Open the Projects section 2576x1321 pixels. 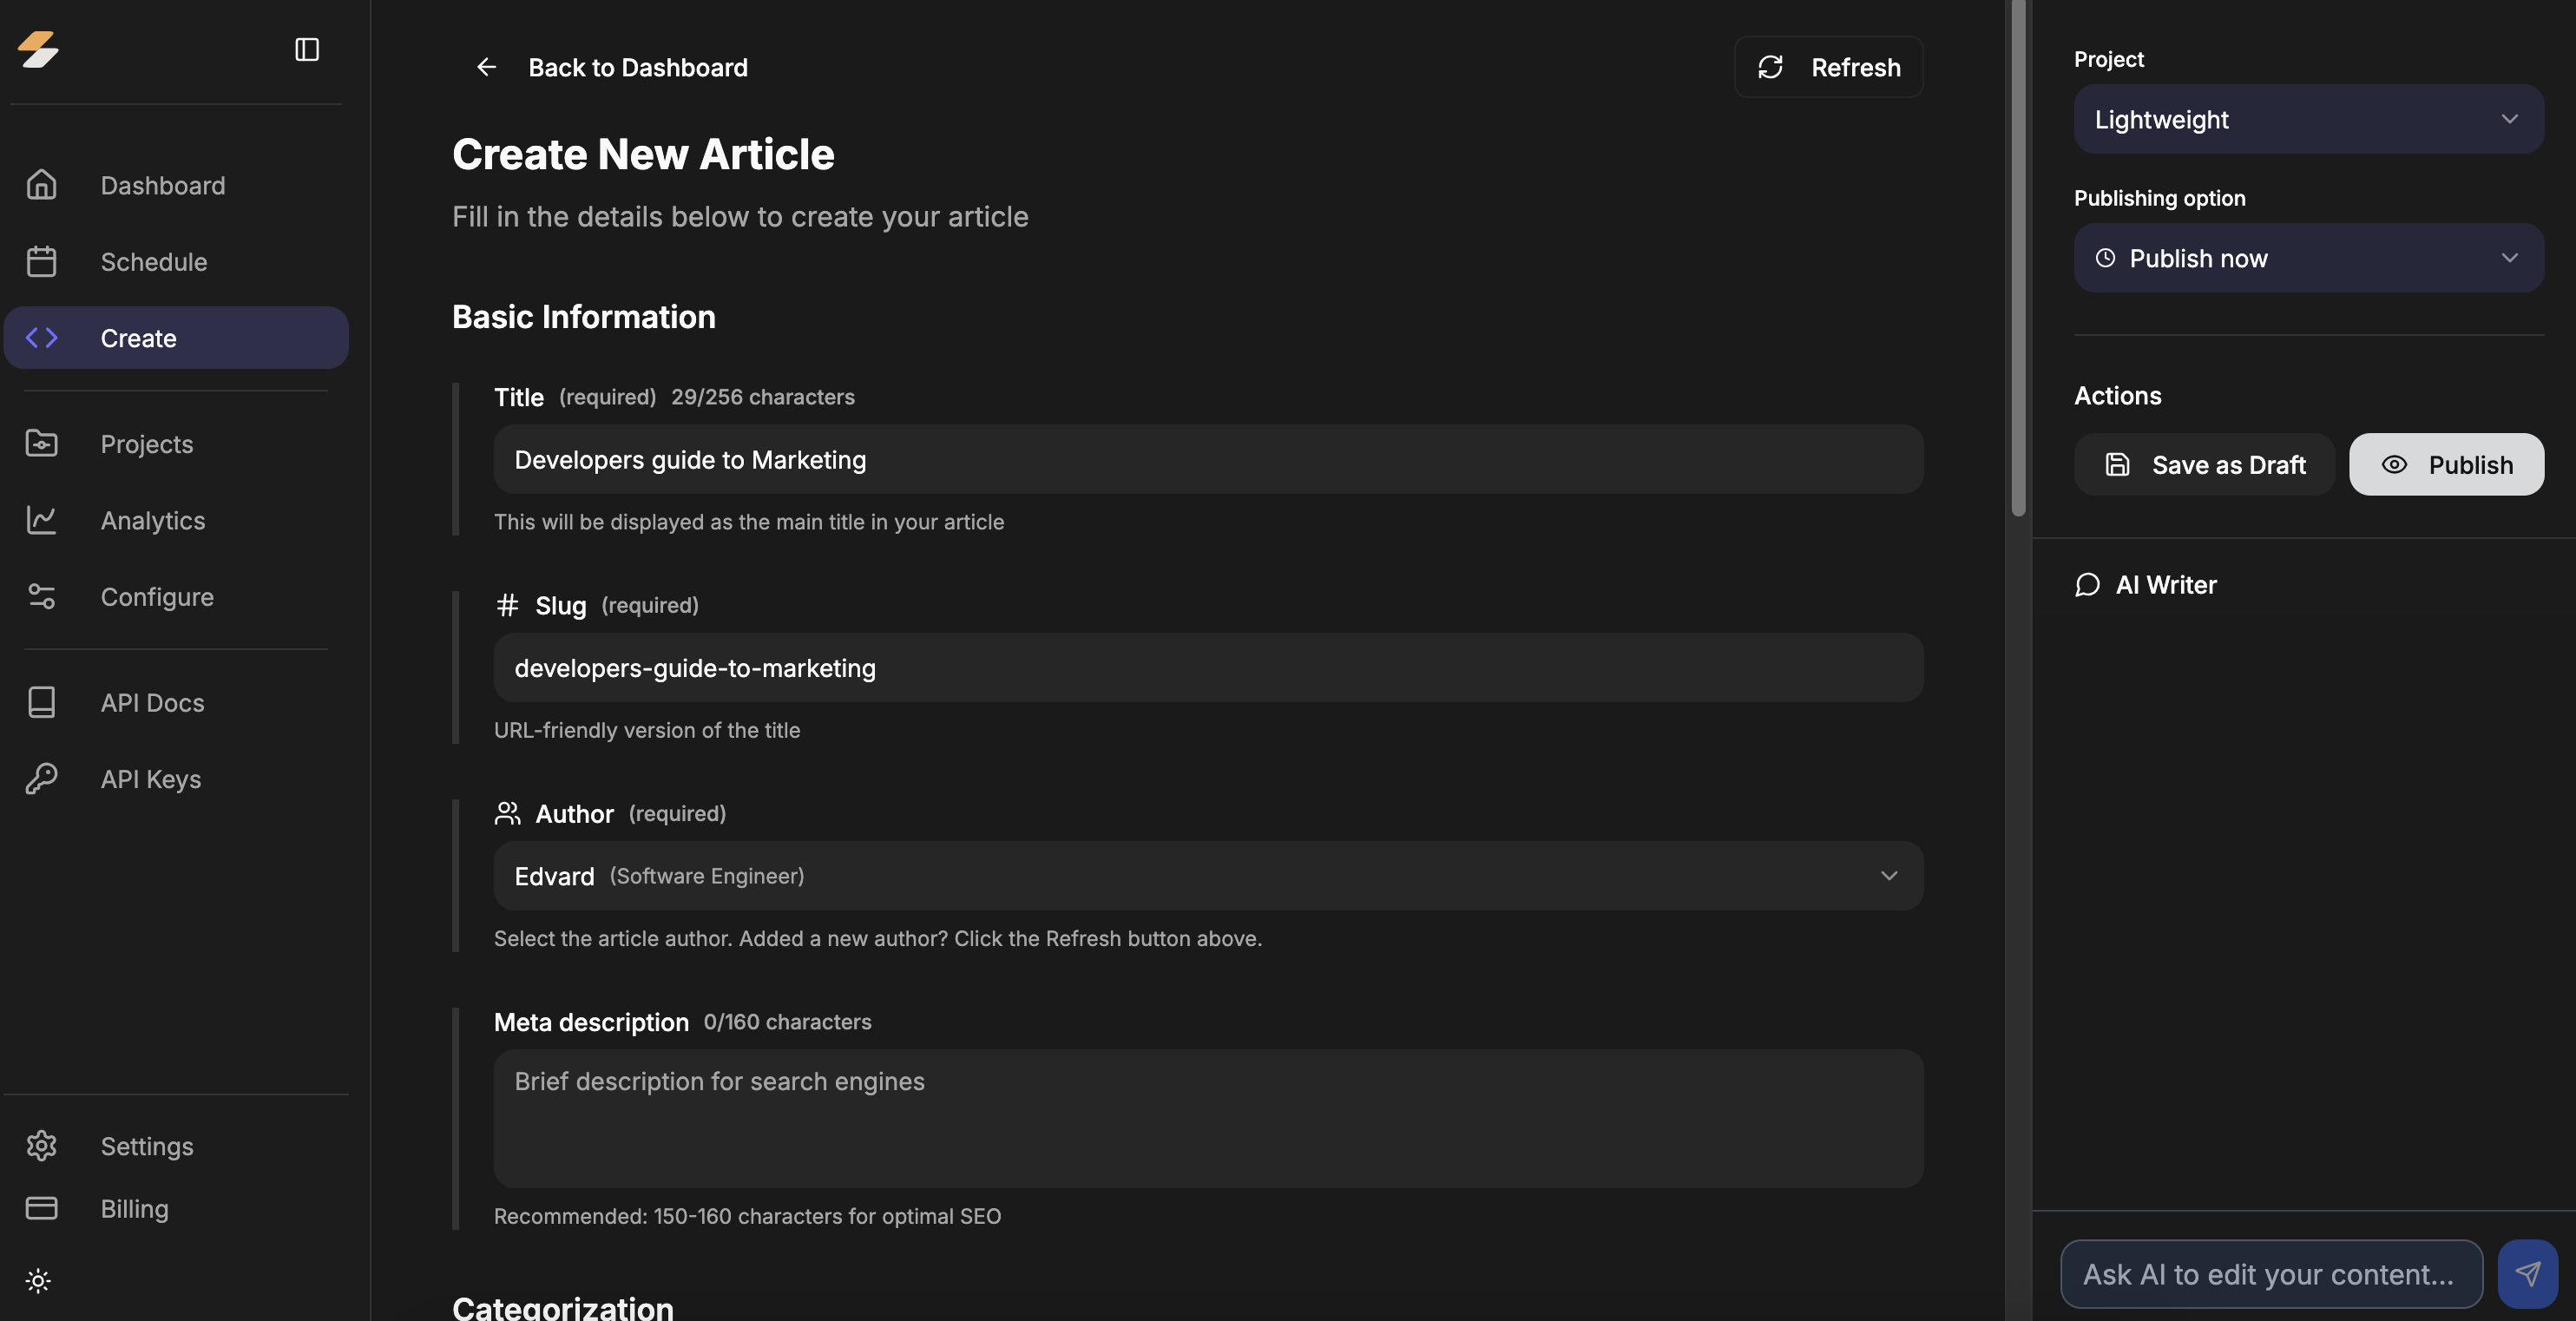[x=146, y=444]
